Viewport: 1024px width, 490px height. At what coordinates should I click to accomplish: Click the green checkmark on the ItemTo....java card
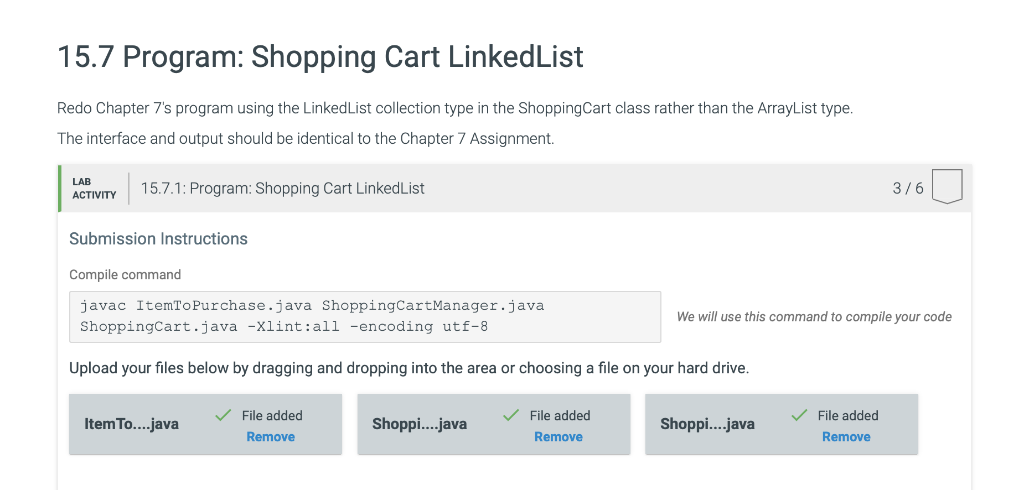[x=223, y=415]
